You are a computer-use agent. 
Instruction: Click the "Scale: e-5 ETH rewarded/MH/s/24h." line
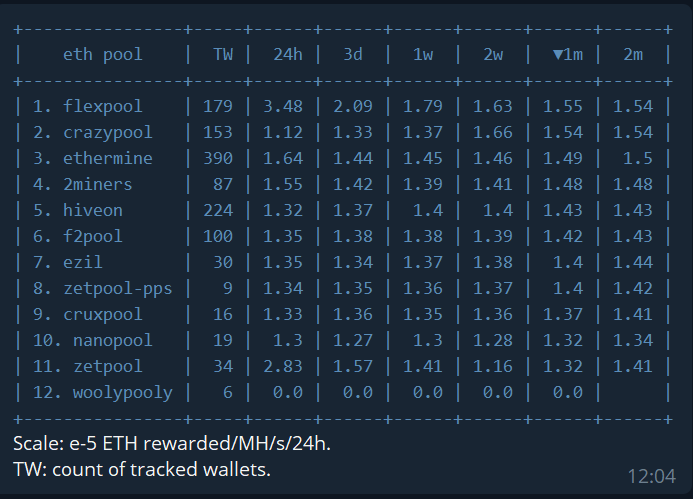coord(172,443)
